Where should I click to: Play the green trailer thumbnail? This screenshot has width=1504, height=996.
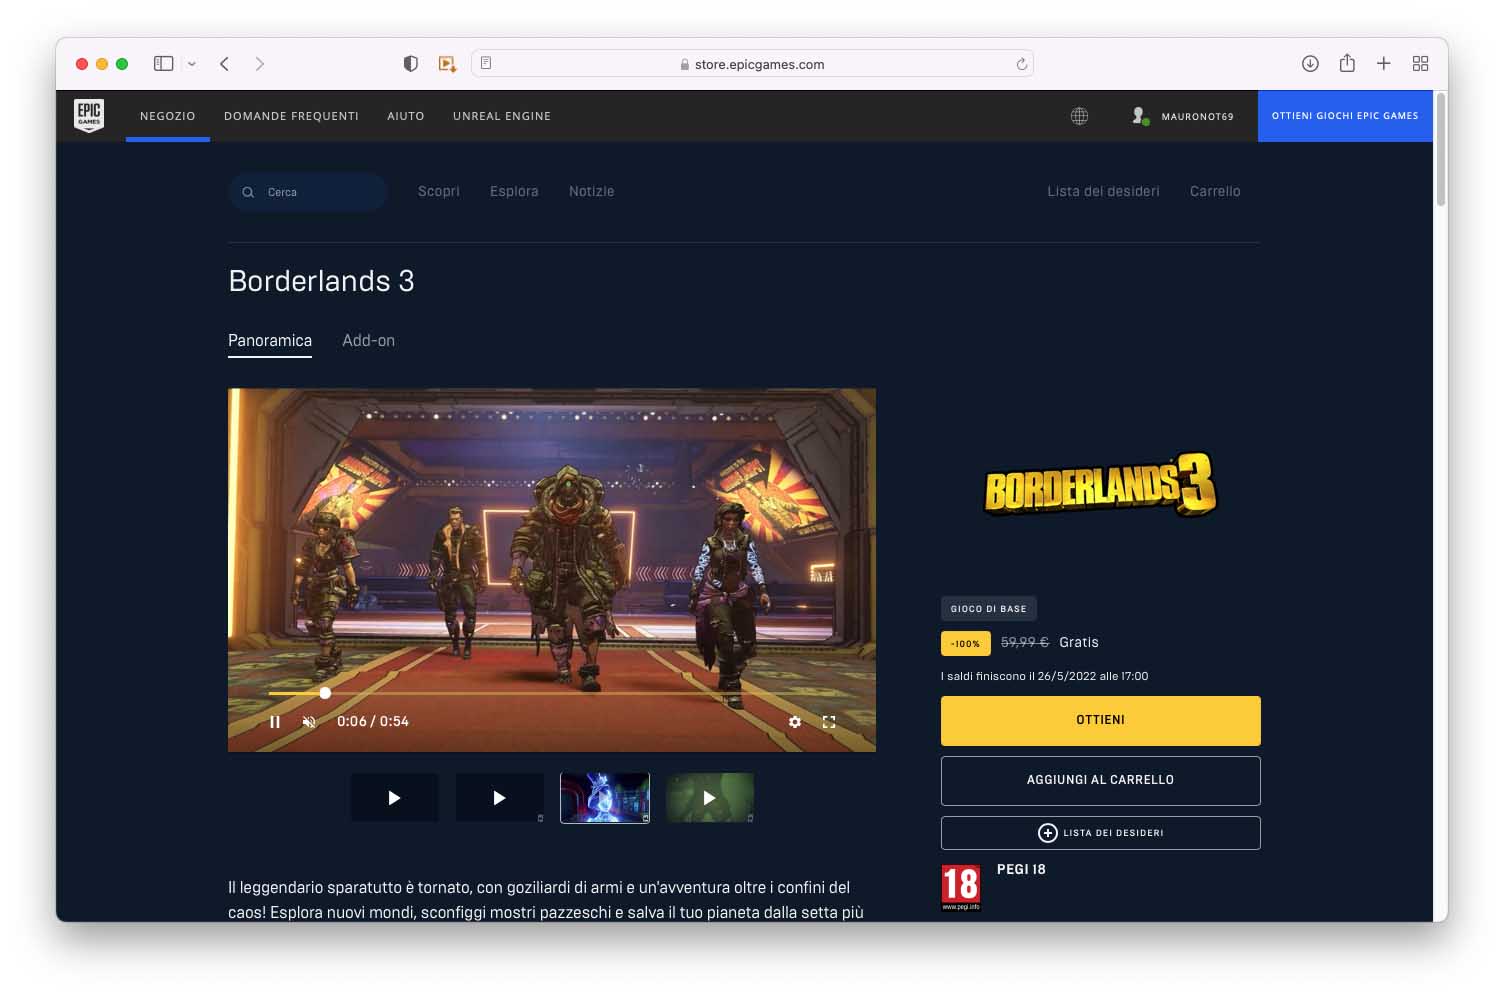point(710,798)
